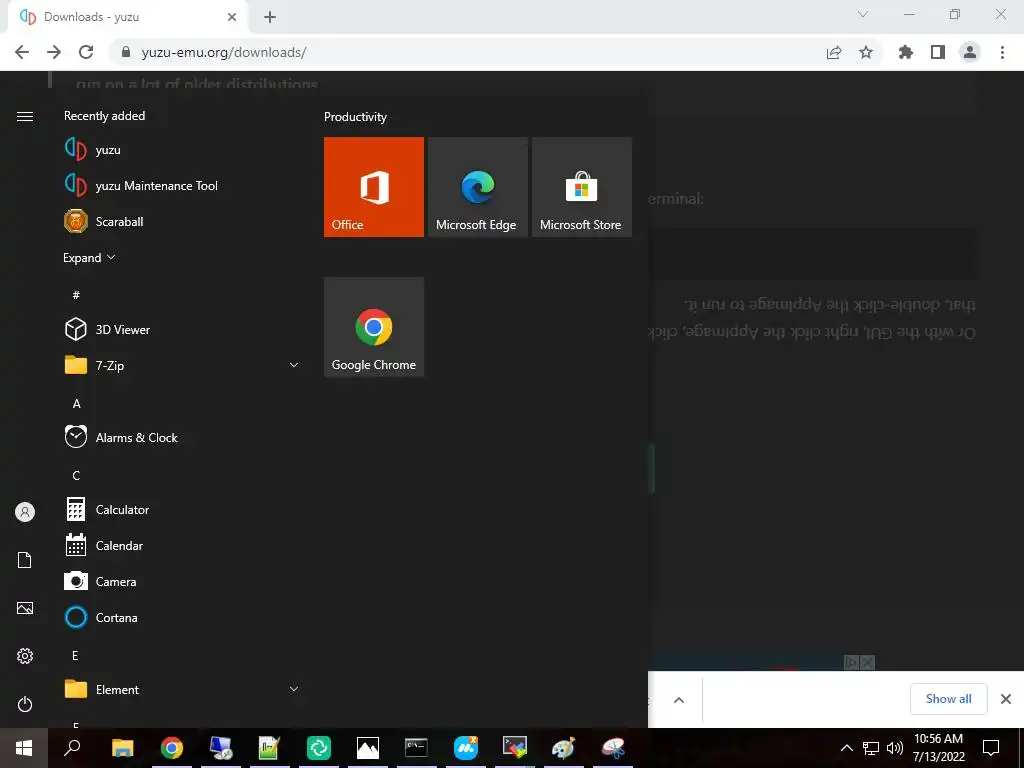Jump to letter C section header
The image size is (1024, 768).
(76, 475)
